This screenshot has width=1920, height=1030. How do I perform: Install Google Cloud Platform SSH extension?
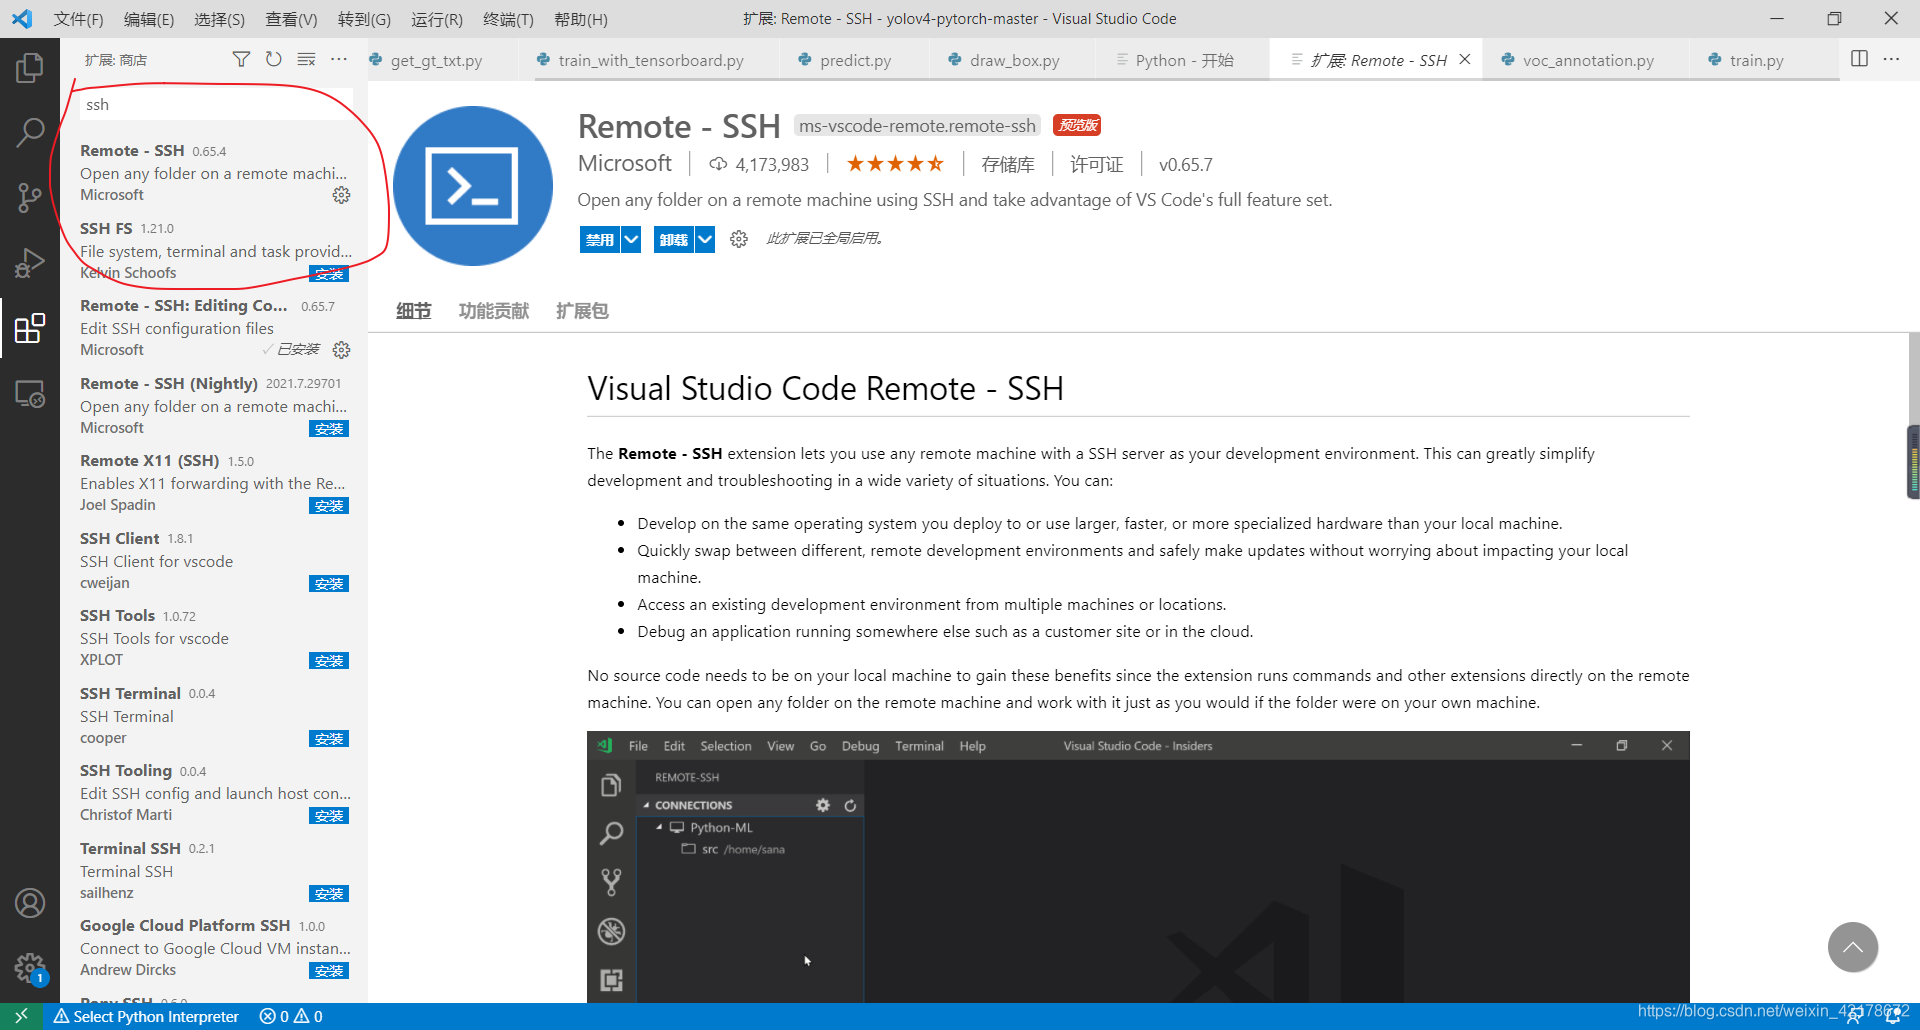(329, 971)
